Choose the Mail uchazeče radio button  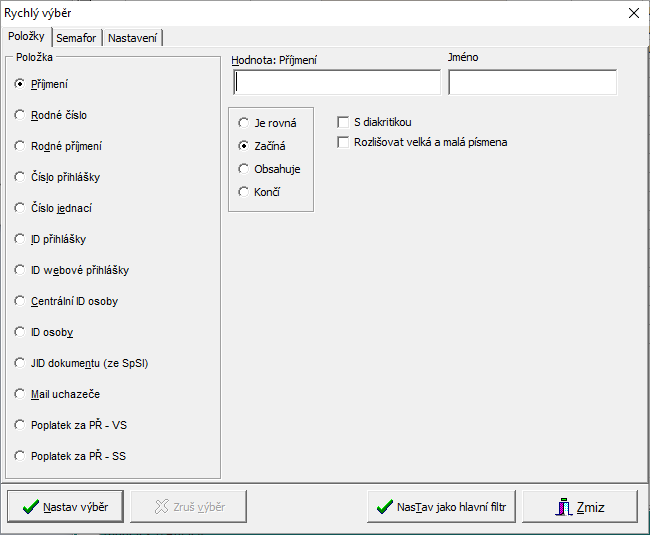[20, 394]
